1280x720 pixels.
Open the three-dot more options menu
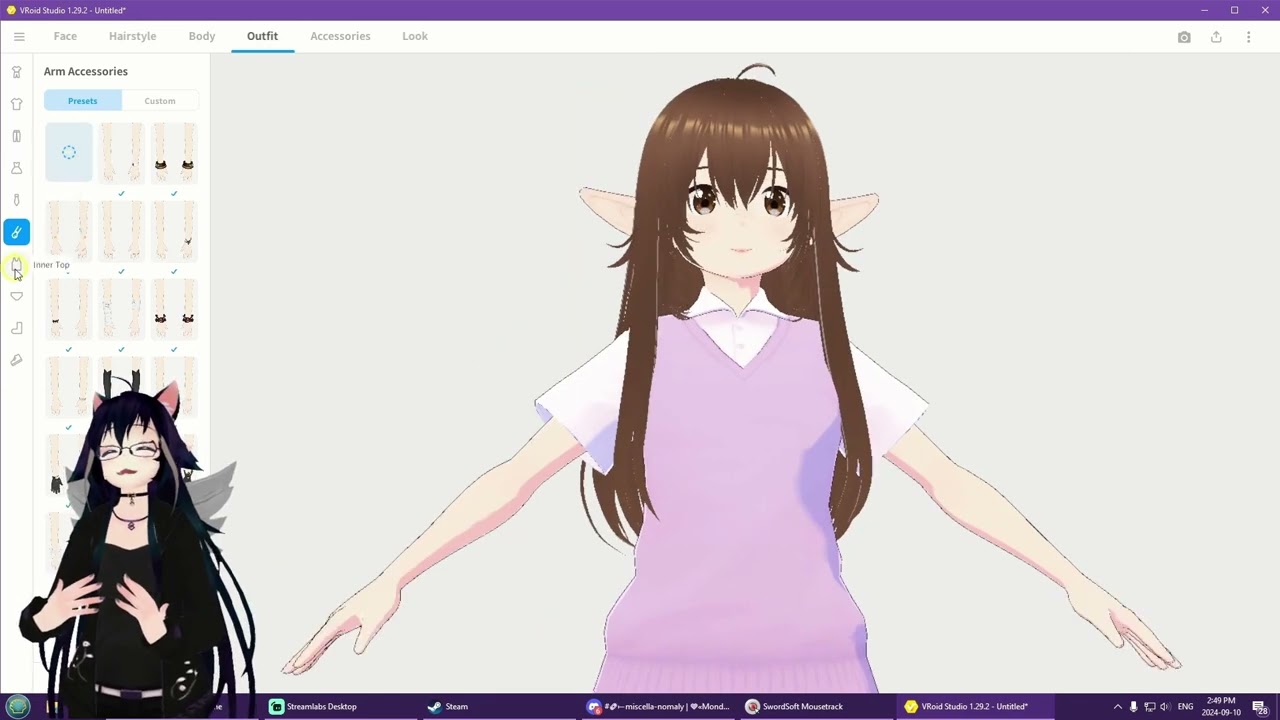(1248, 37)
